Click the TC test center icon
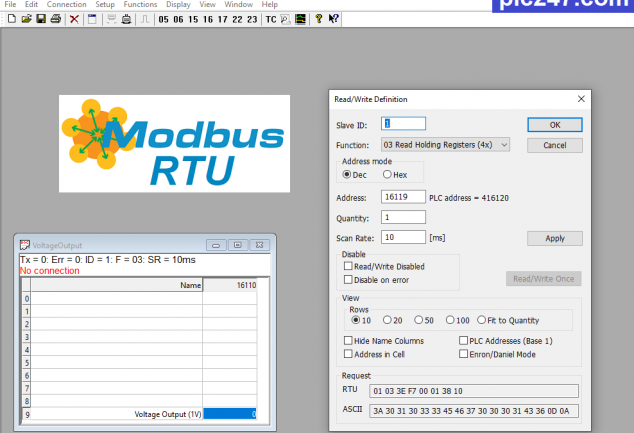The height and width of the screenshot is (433, 634). click(271, 19)
